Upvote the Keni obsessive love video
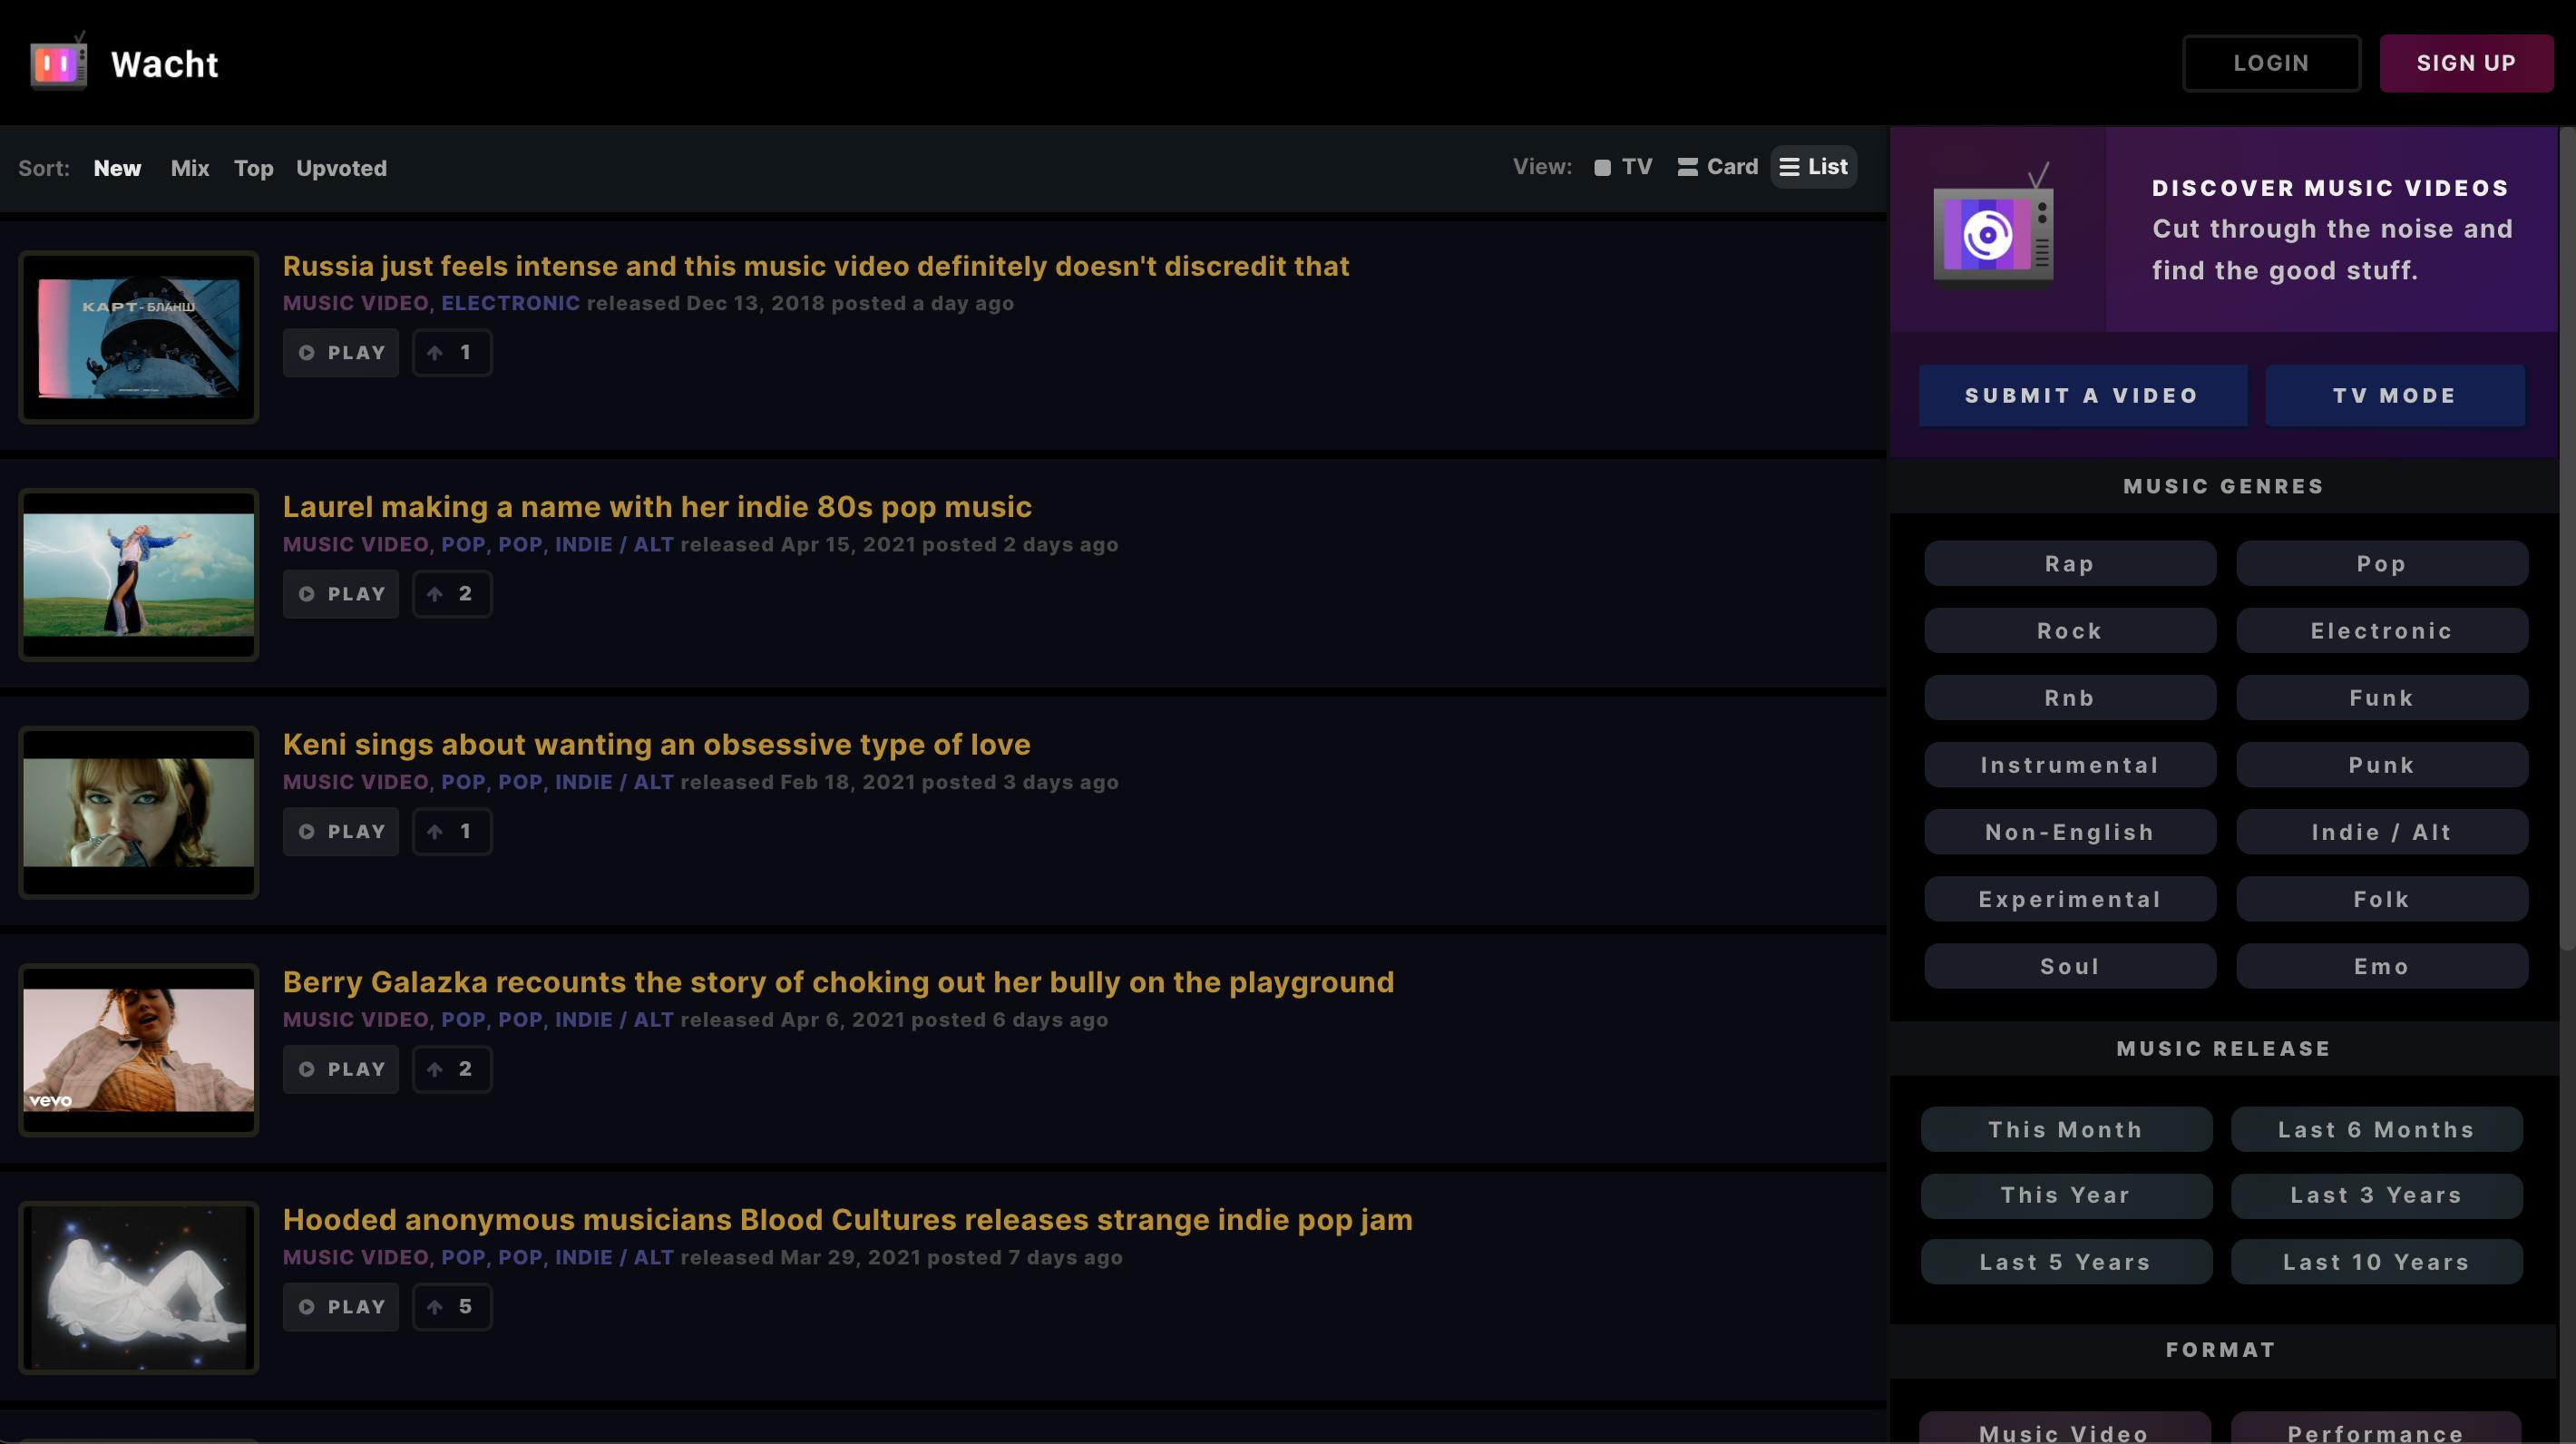 452,832
